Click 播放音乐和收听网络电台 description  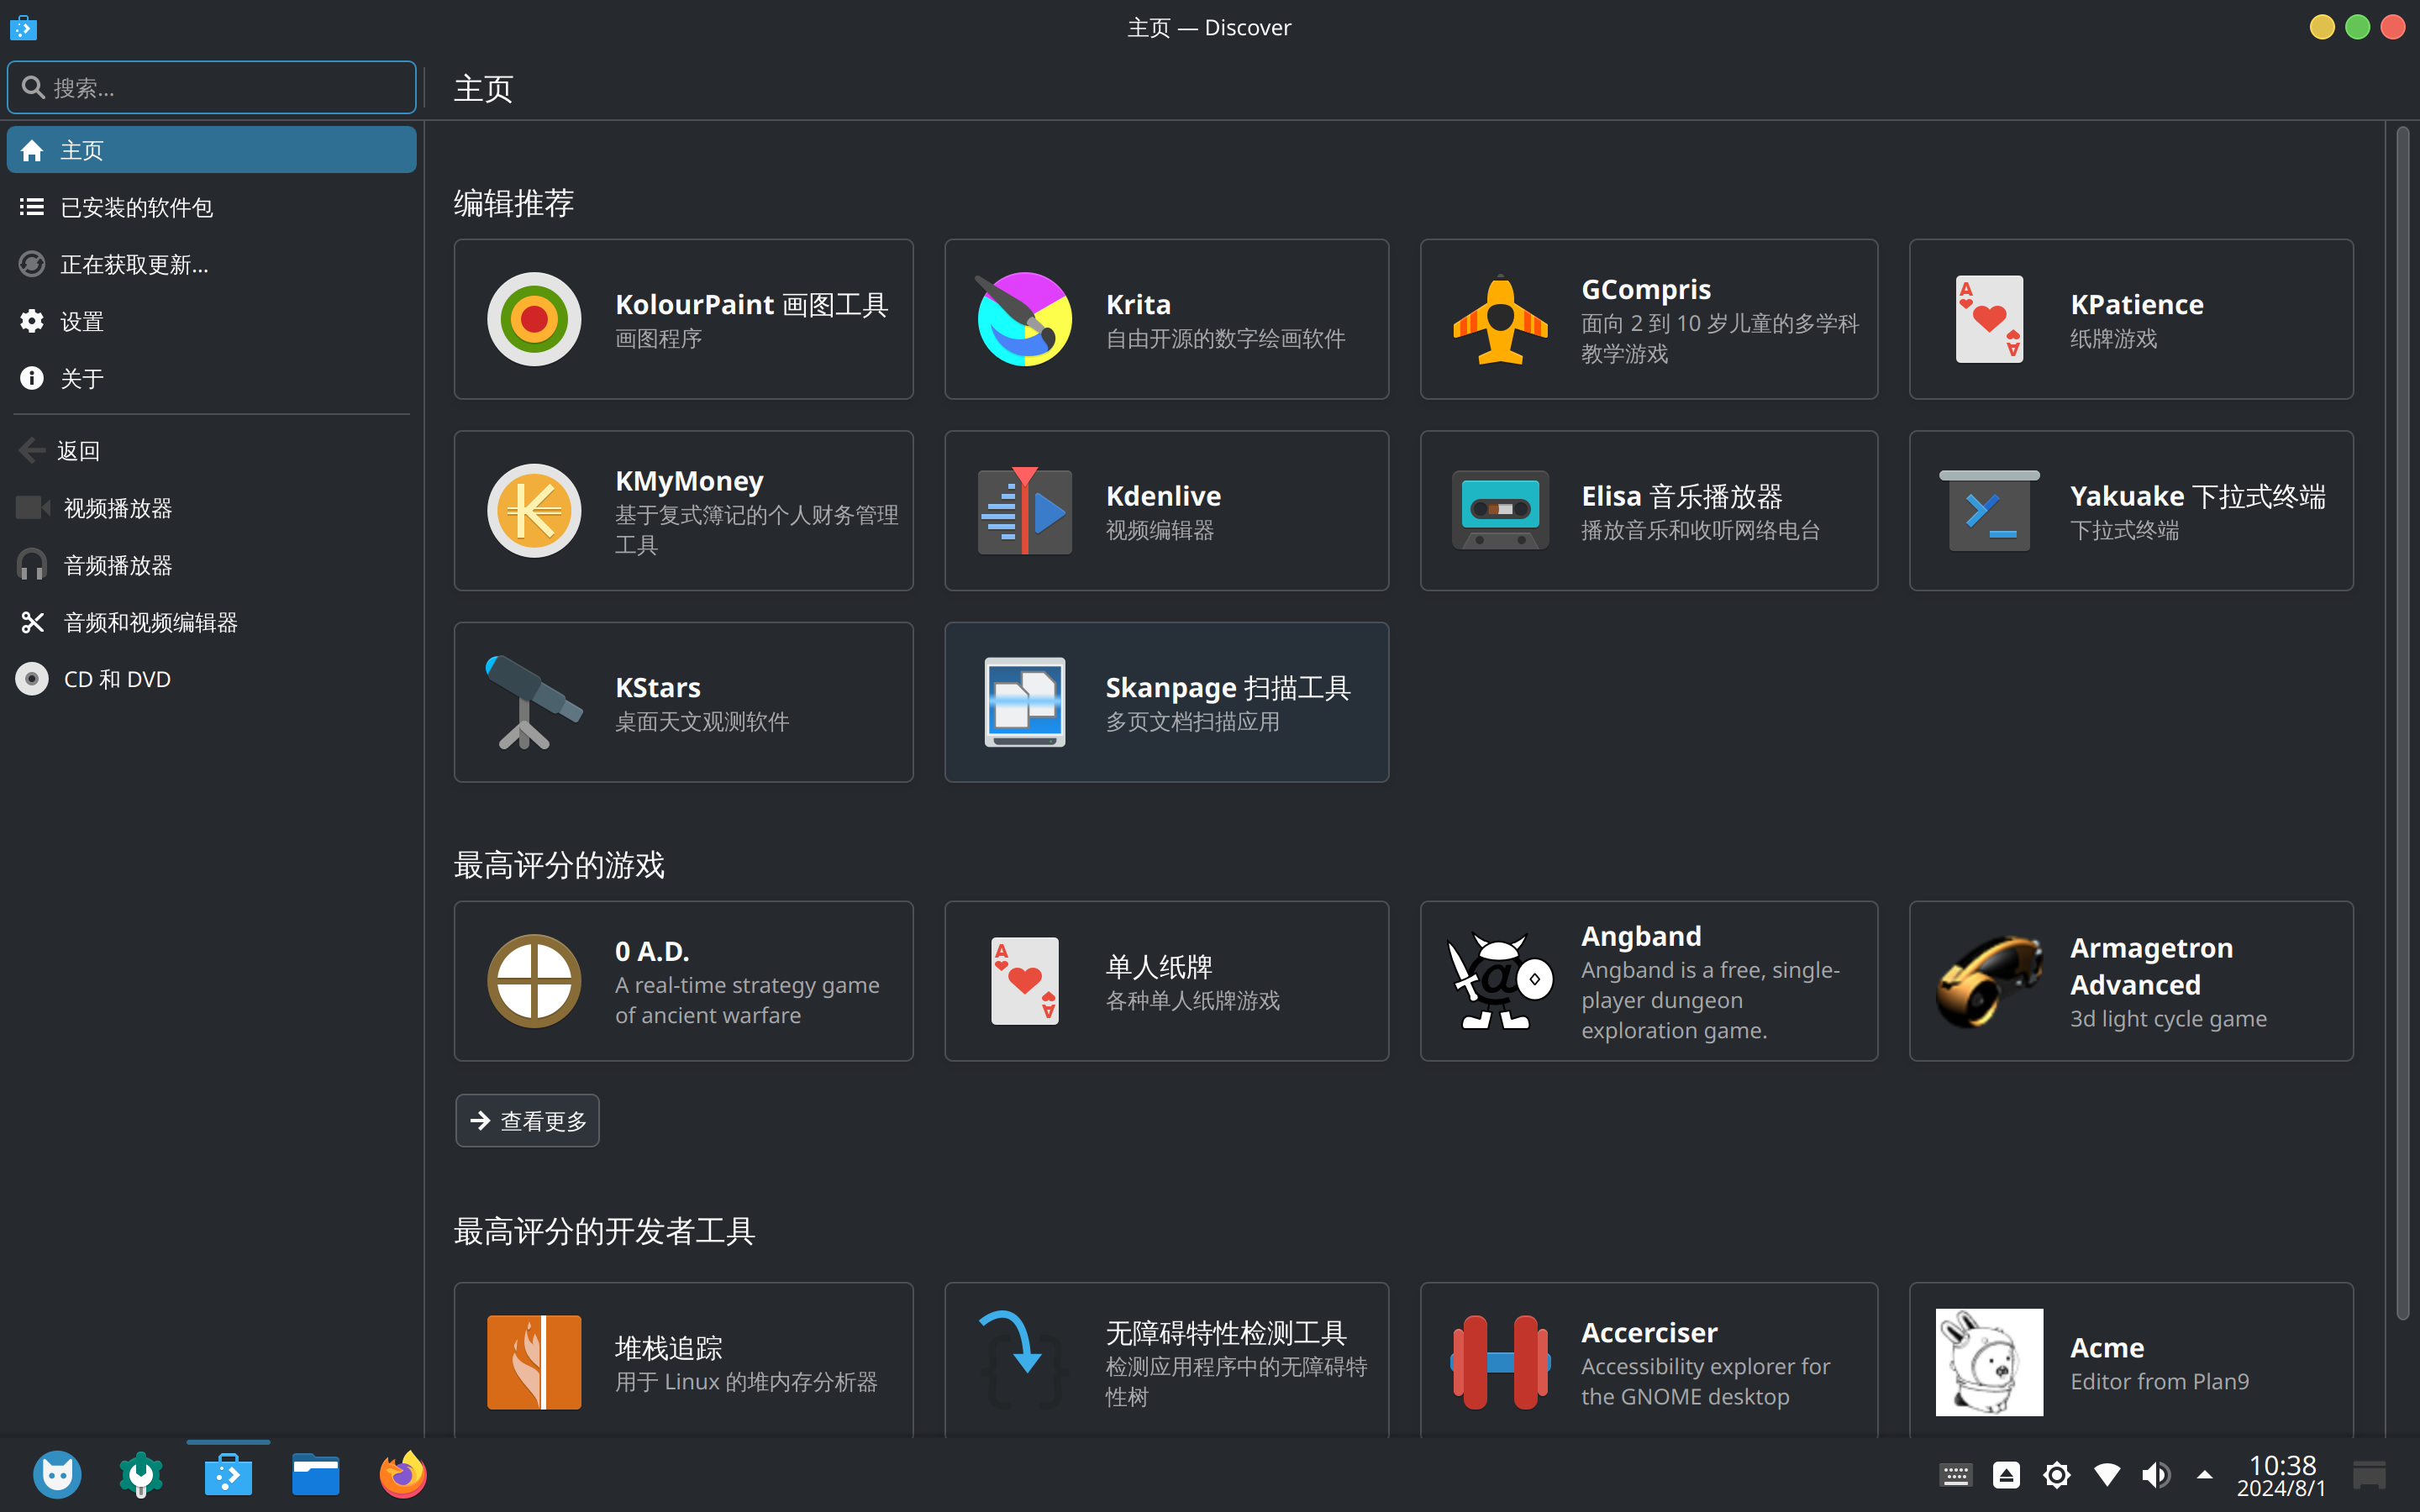coord(1700,530)
